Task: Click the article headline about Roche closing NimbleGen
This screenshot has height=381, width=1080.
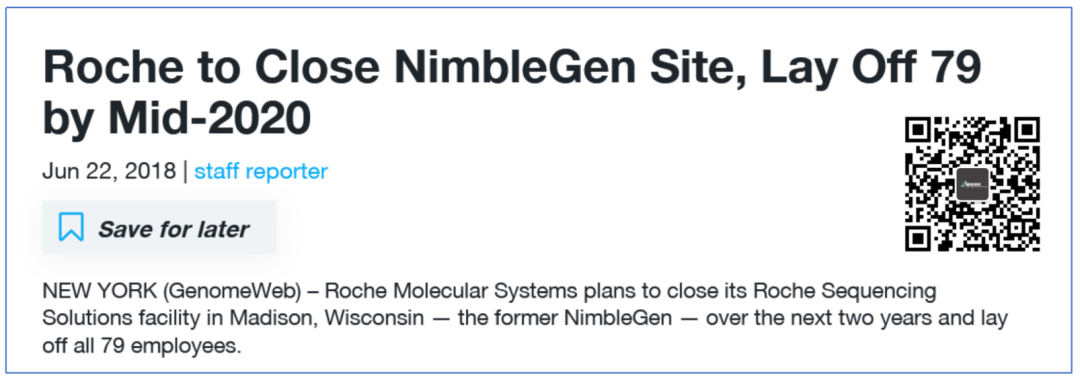Action: click(x=512, y=93)
